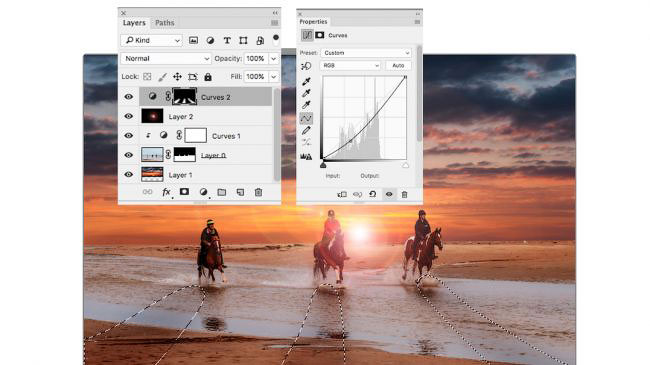Filter layers by smart object icon
Image resolution: width=650 pixels, height=365 pixels.
tap(260, 40)
